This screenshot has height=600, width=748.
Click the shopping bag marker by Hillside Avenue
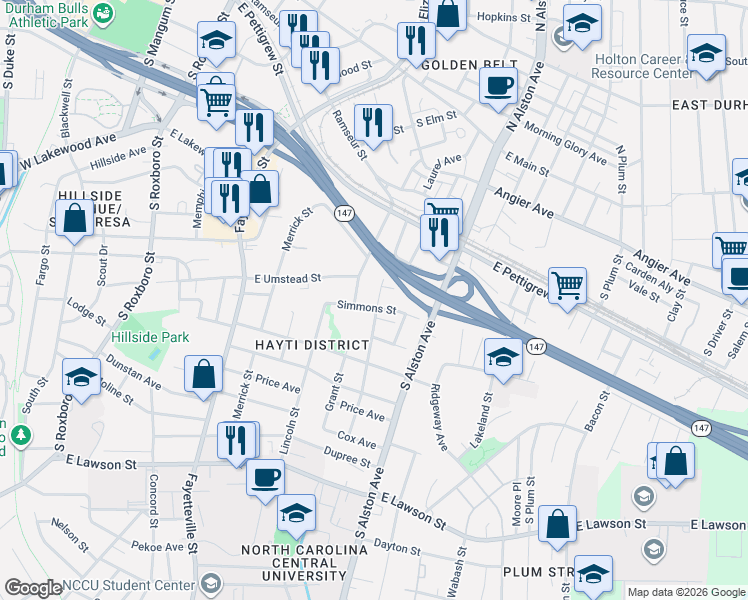point(74,222)
